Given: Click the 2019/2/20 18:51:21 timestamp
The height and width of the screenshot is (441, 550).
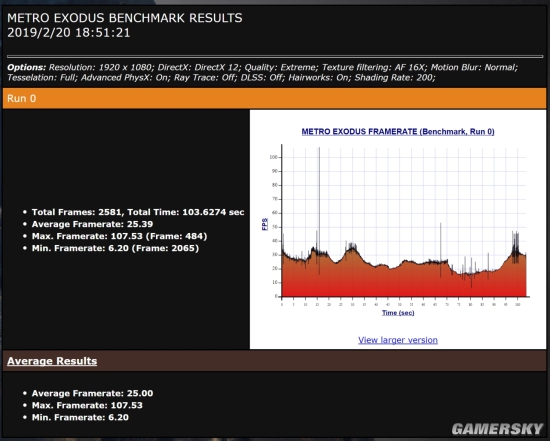Looking at the screenshot, I should tap(69, 33).
